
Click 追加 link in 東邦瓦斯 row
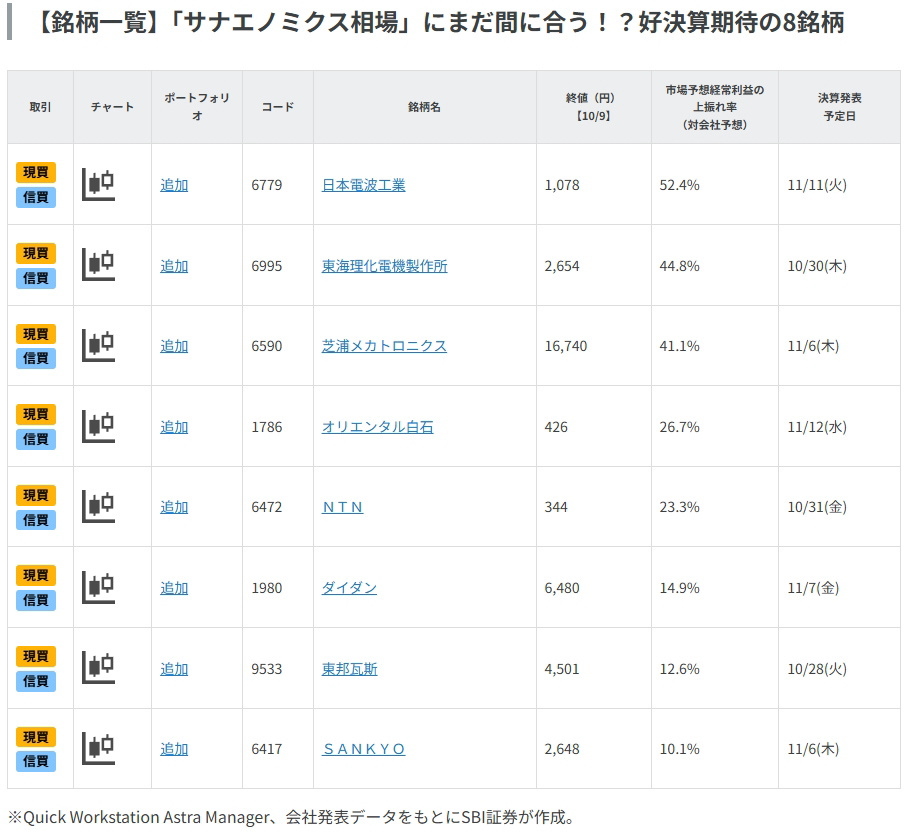(x=174, y=669)
